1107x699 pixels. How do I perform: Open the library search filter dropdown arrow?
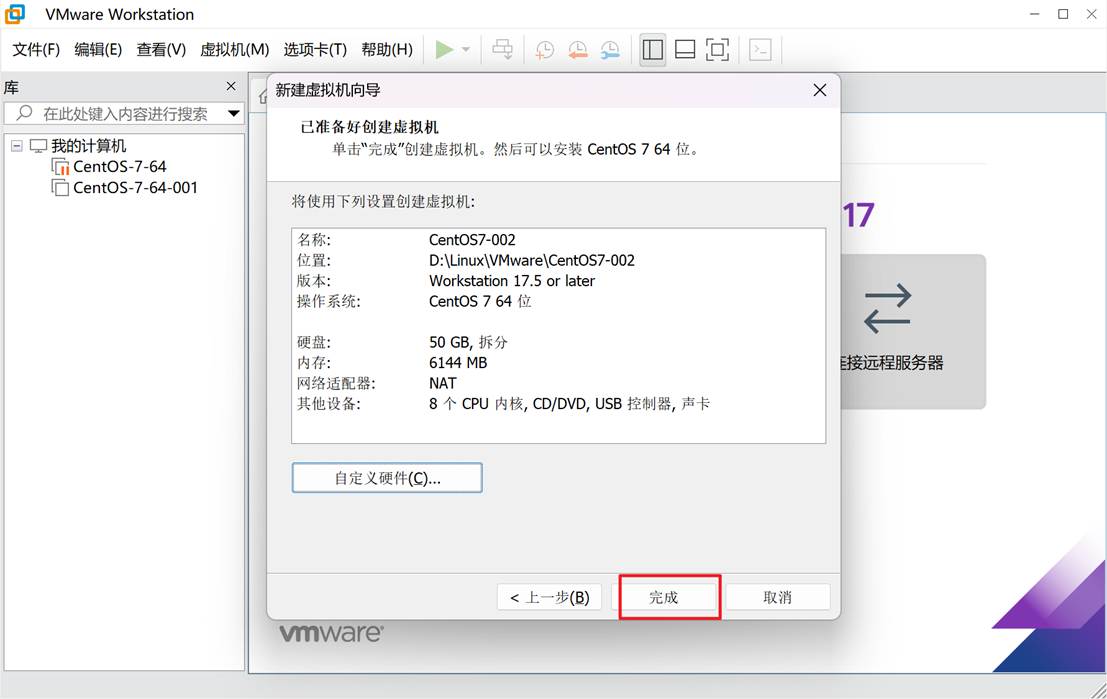click(x=234, y=113)
